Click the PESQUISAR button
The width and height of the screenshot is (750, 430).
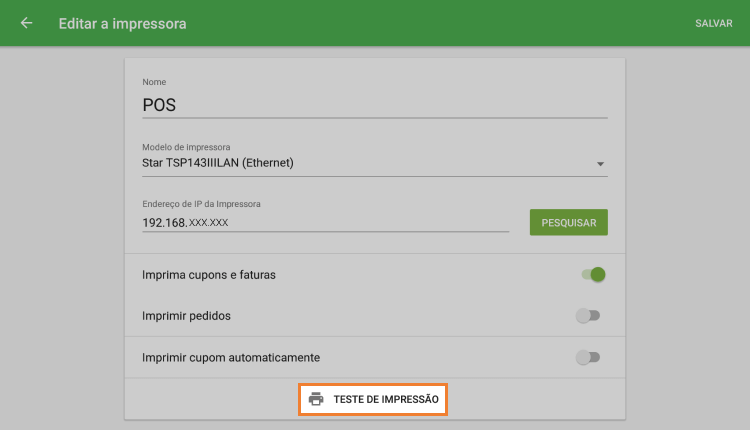(x=568, y=222)
